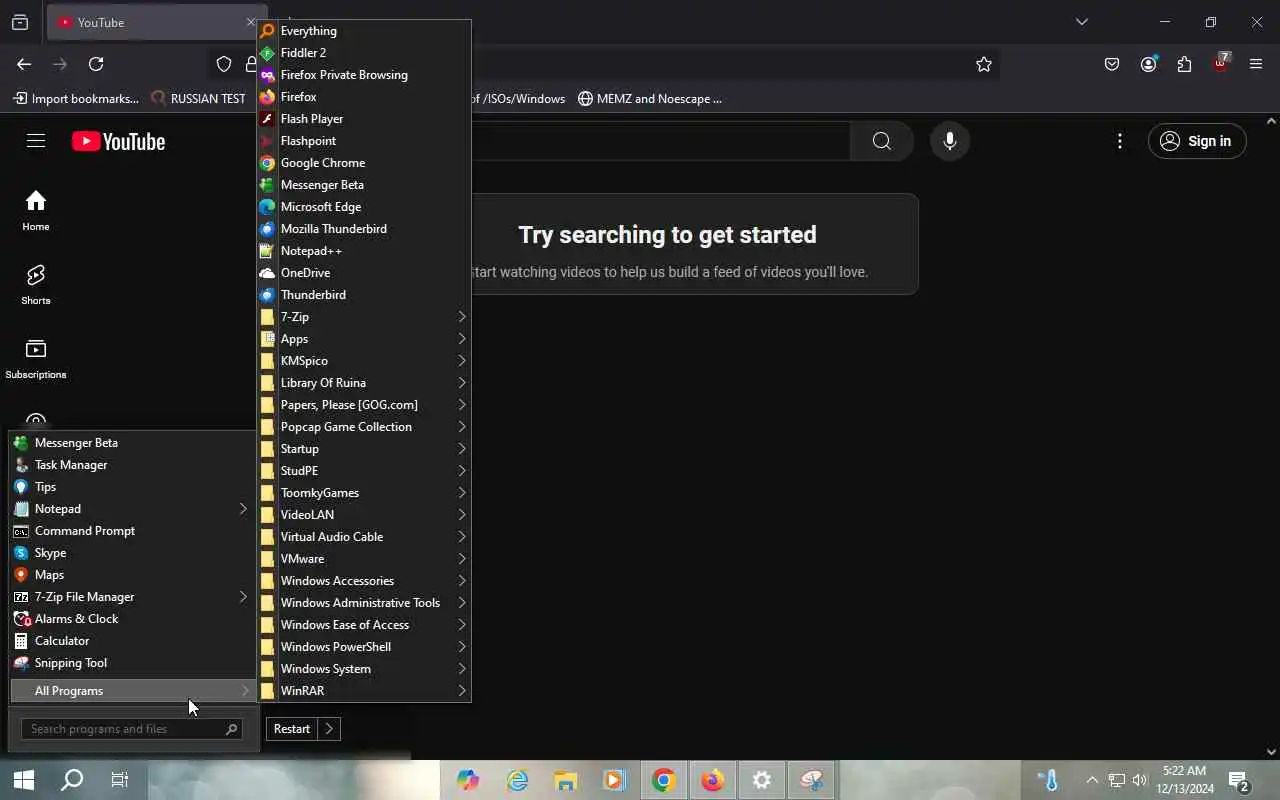Open File Explorer from taskbar
This screenshot has width=1280, height=800.
point(566,781)
